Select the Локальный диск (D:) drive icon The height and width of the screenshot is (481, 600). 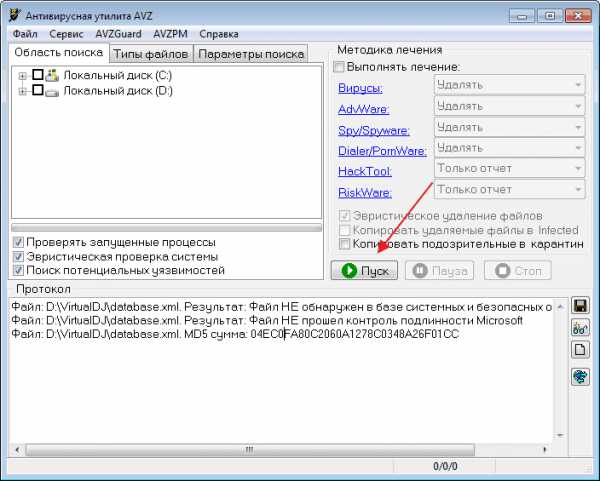[x=53, y=90]
